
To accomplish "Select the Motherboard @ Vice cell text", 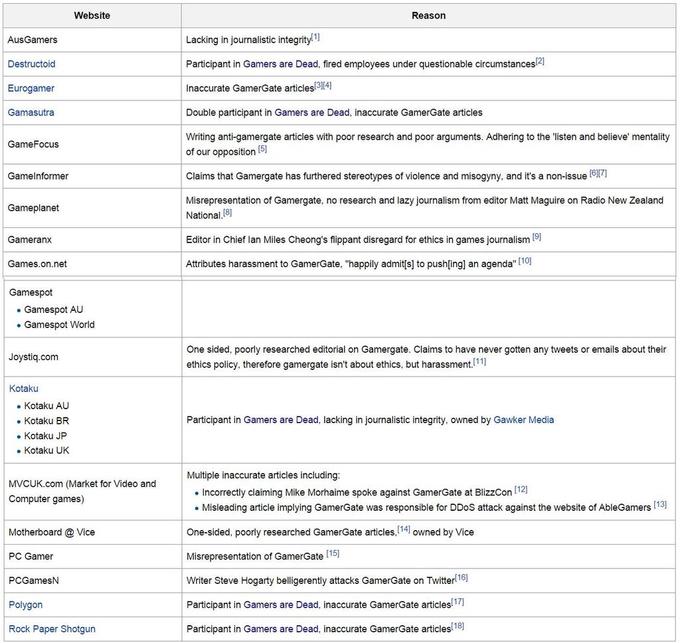I will pyautogui.click(x=52, y=532).
